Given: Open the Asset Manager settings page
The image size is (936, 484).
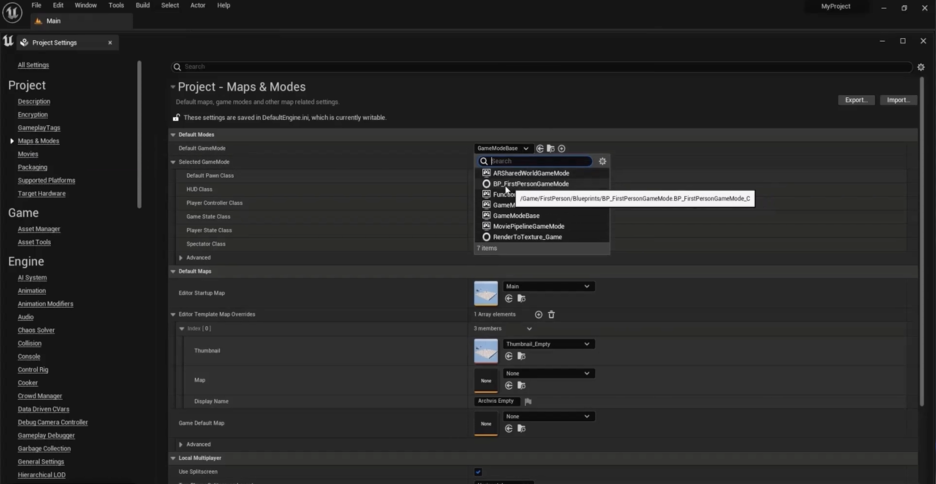Looking at the screenshot, I should point(39,229).
